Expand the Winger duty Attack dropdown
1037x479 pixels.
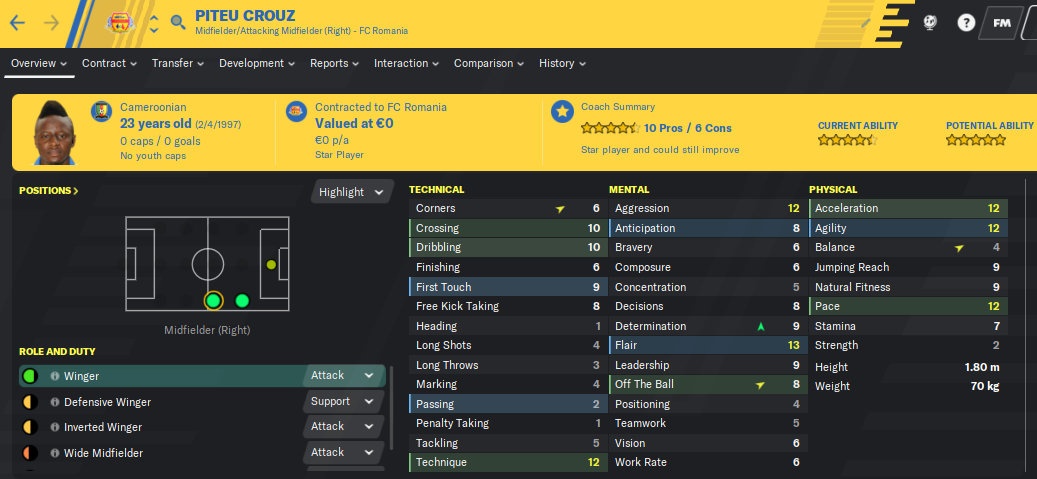pyautogui.click(x=343, y=375)
